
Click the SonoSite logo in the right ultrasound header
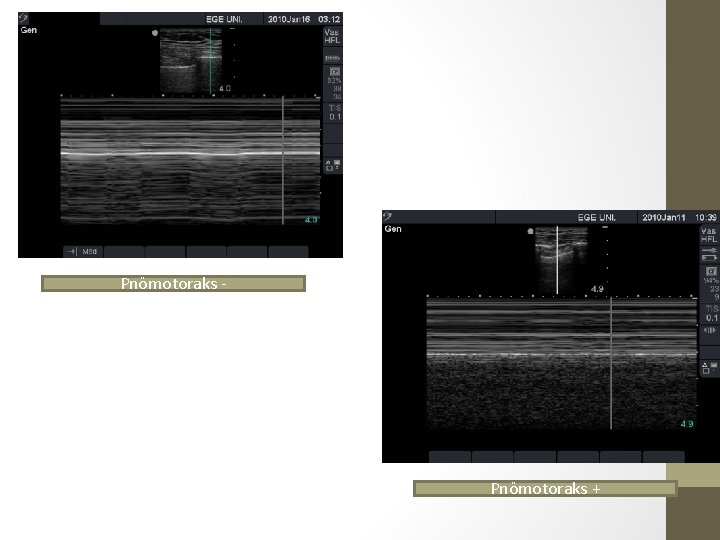click(x=388, y=216)
